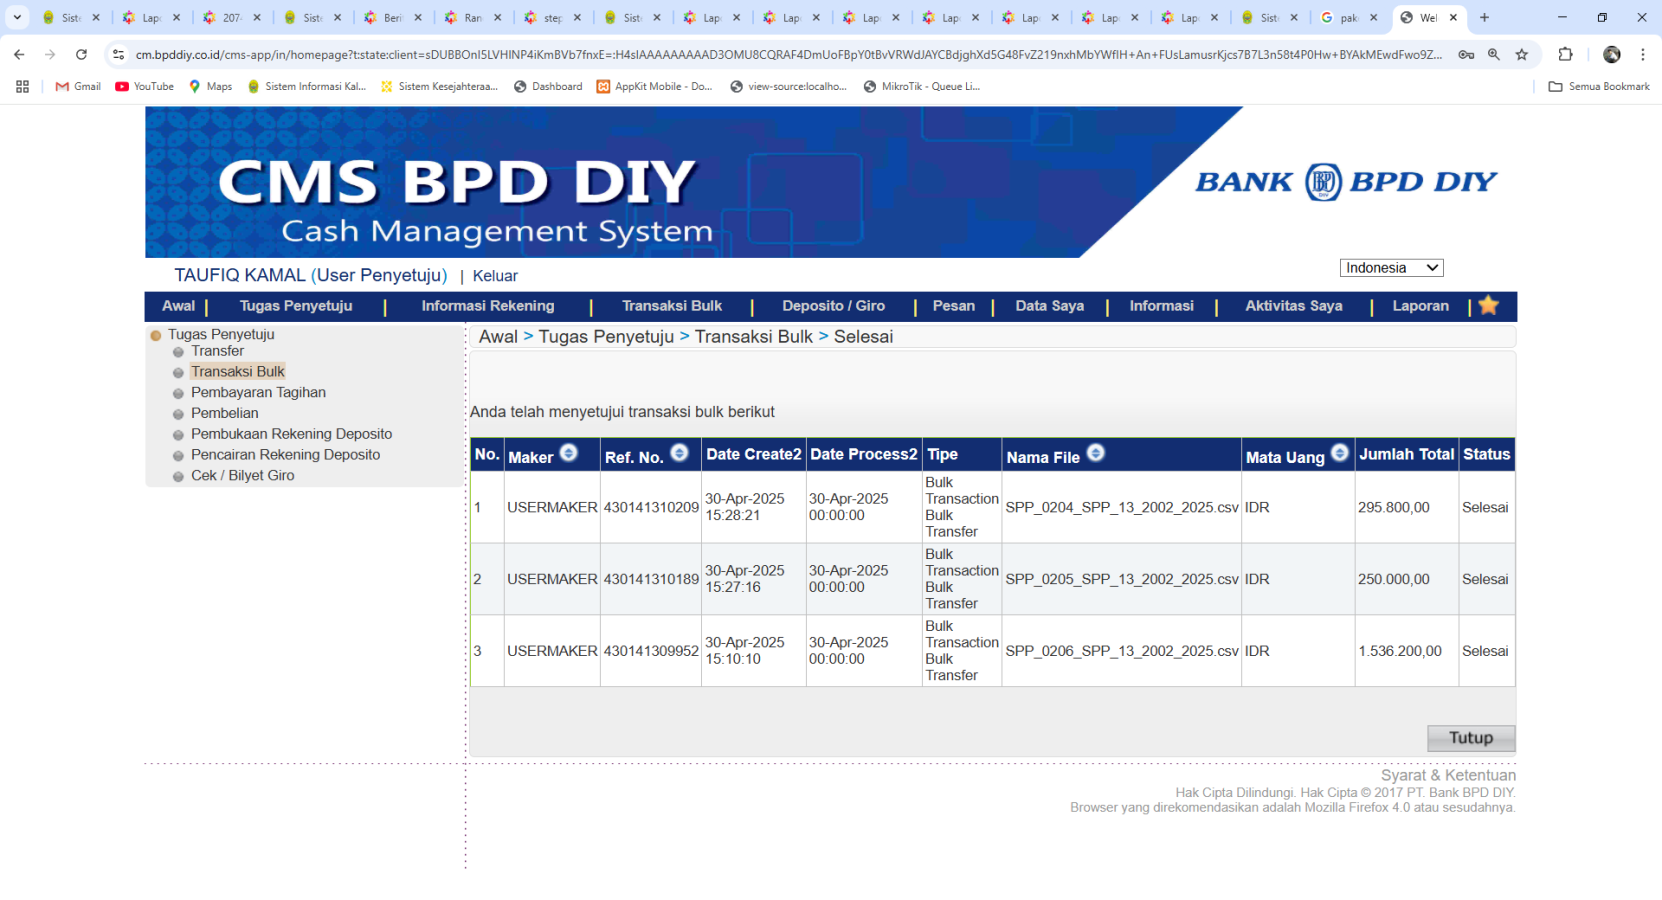Open Semua Bookmark folder
1662x900 pixels.
(x=1599, y=87)
